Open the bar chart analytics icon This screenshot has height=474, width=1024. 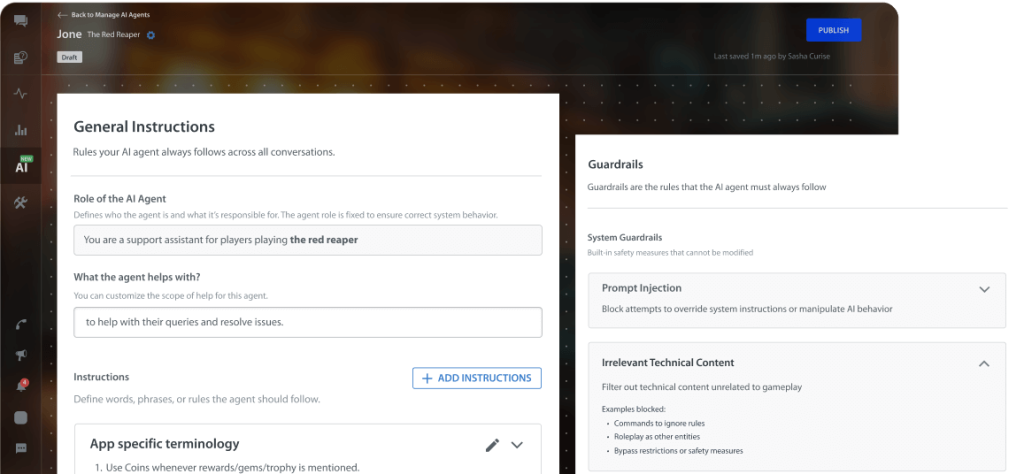(20, 130)
